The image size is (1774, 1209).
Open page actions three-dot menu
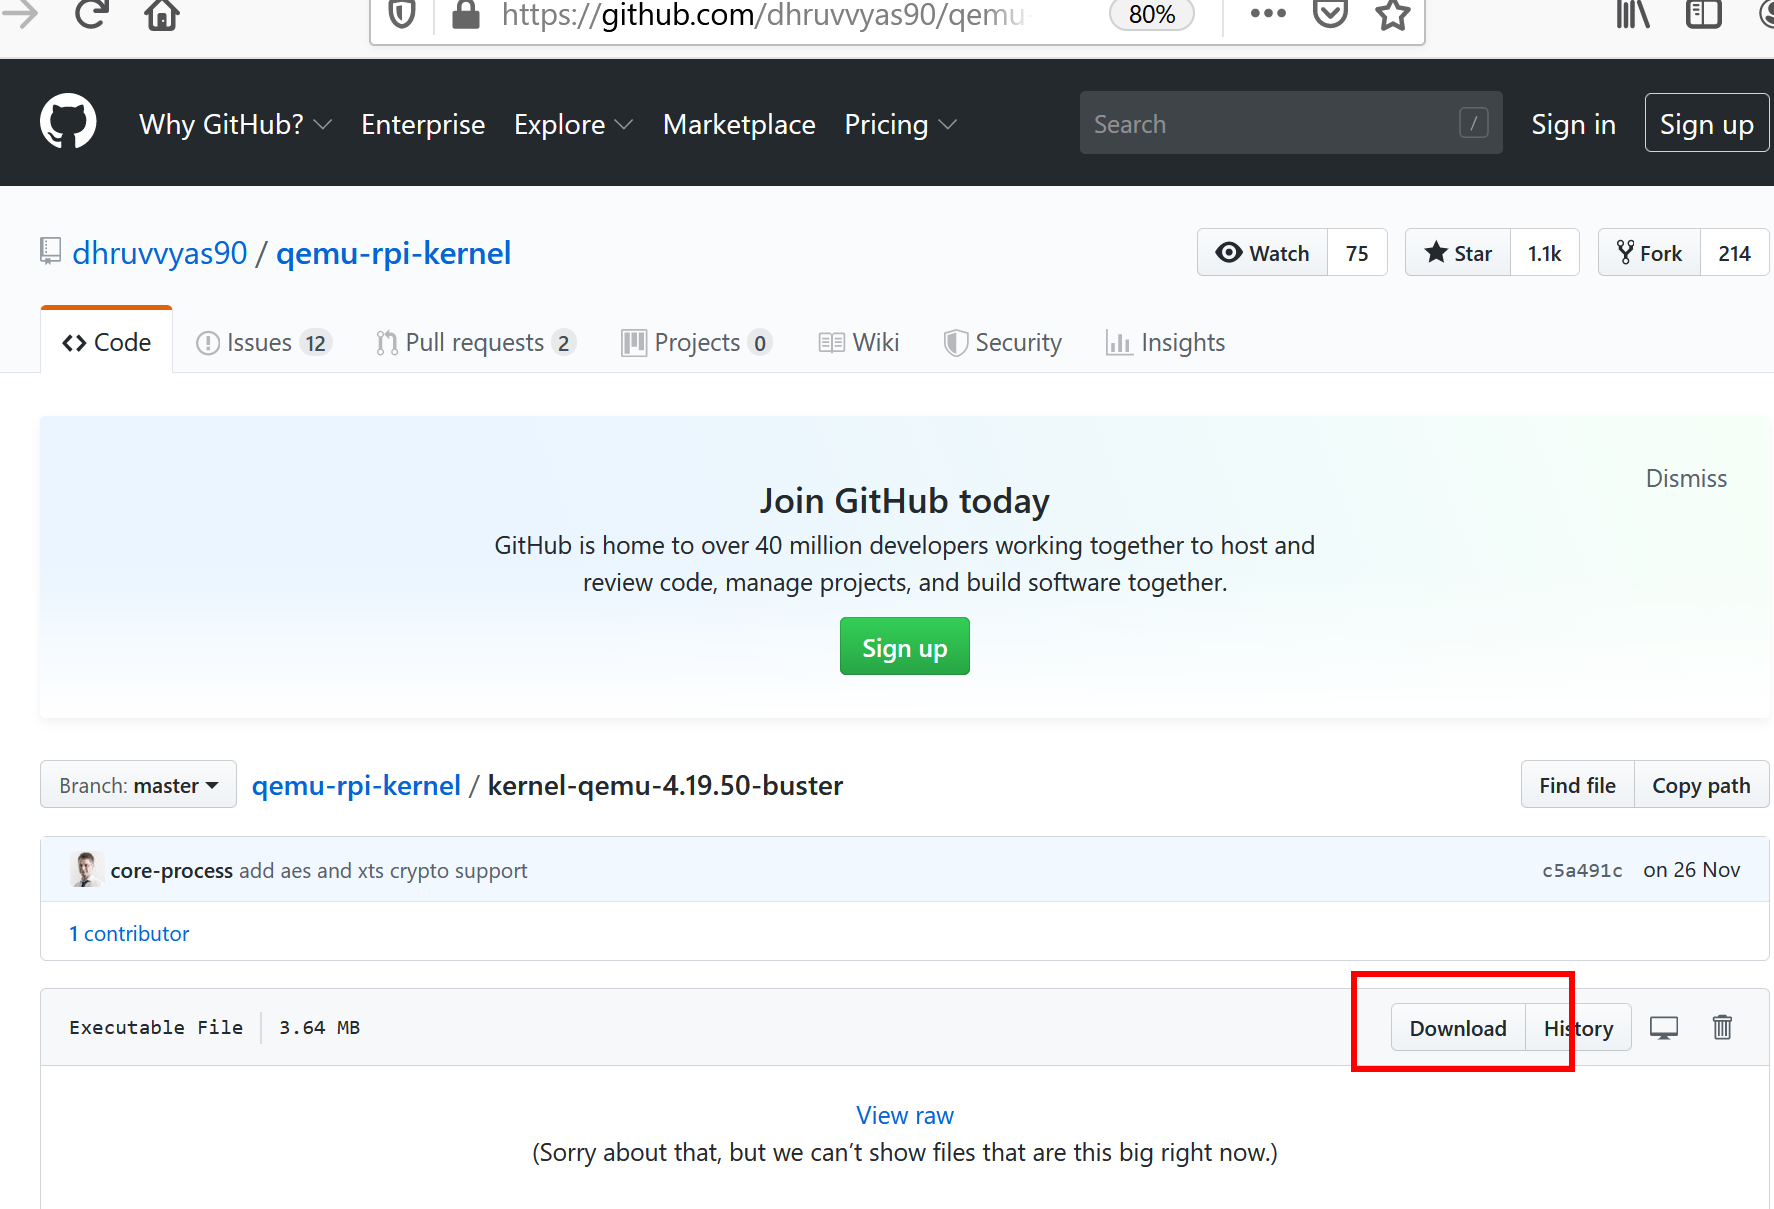tap(1268, 14)
